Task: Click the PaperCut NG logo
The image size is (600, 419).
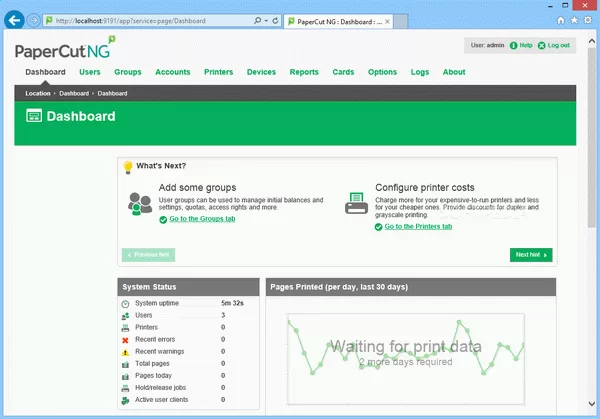Action: (x=65, y=48)
